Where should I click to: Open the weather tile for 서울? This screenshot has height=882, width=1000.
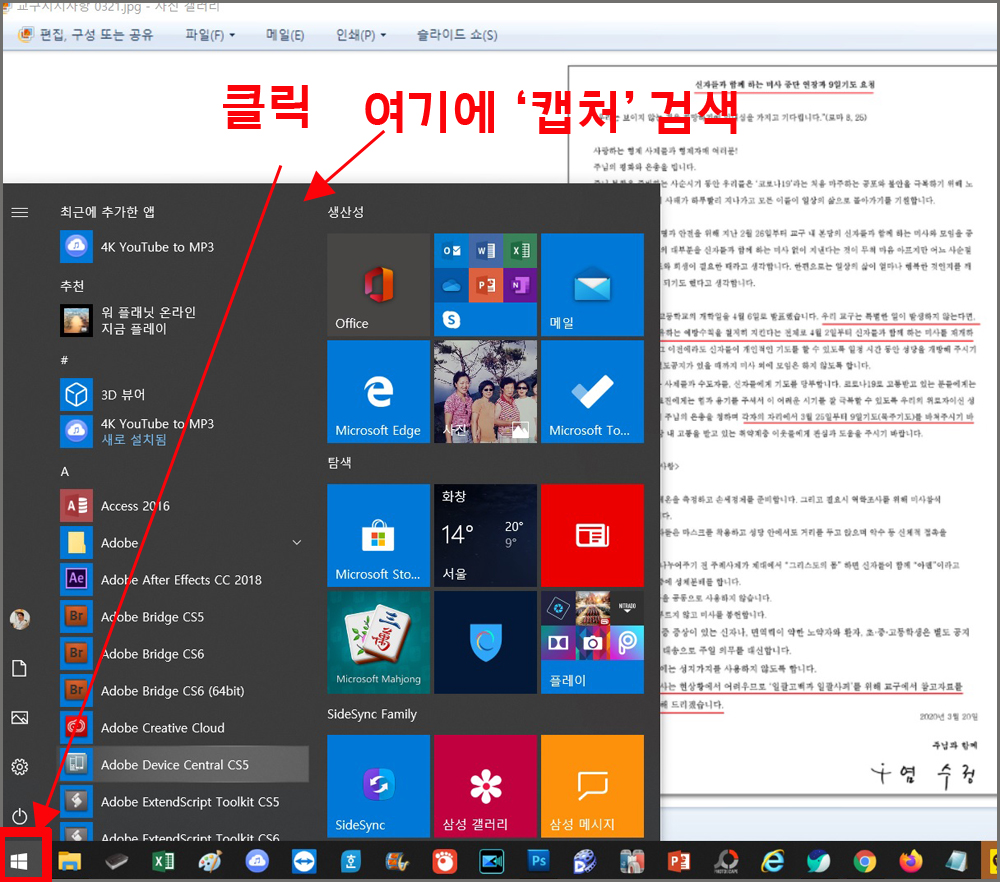(x=485, y=536)
